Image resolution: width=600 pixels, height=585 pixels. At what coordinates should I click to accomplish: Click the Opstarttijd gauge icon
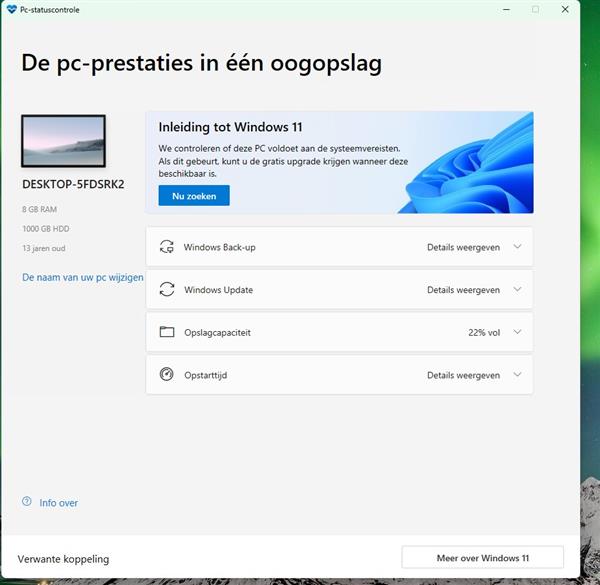(167, 375)
